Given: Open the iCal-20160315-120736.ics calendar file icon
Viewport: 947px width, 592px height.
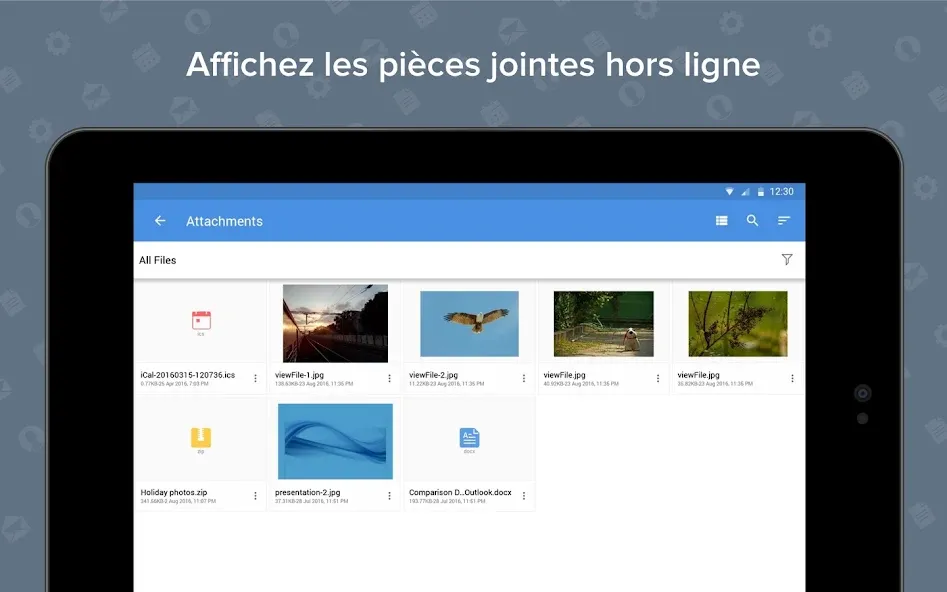Looking at the screenshot, I should coord(201,323).
